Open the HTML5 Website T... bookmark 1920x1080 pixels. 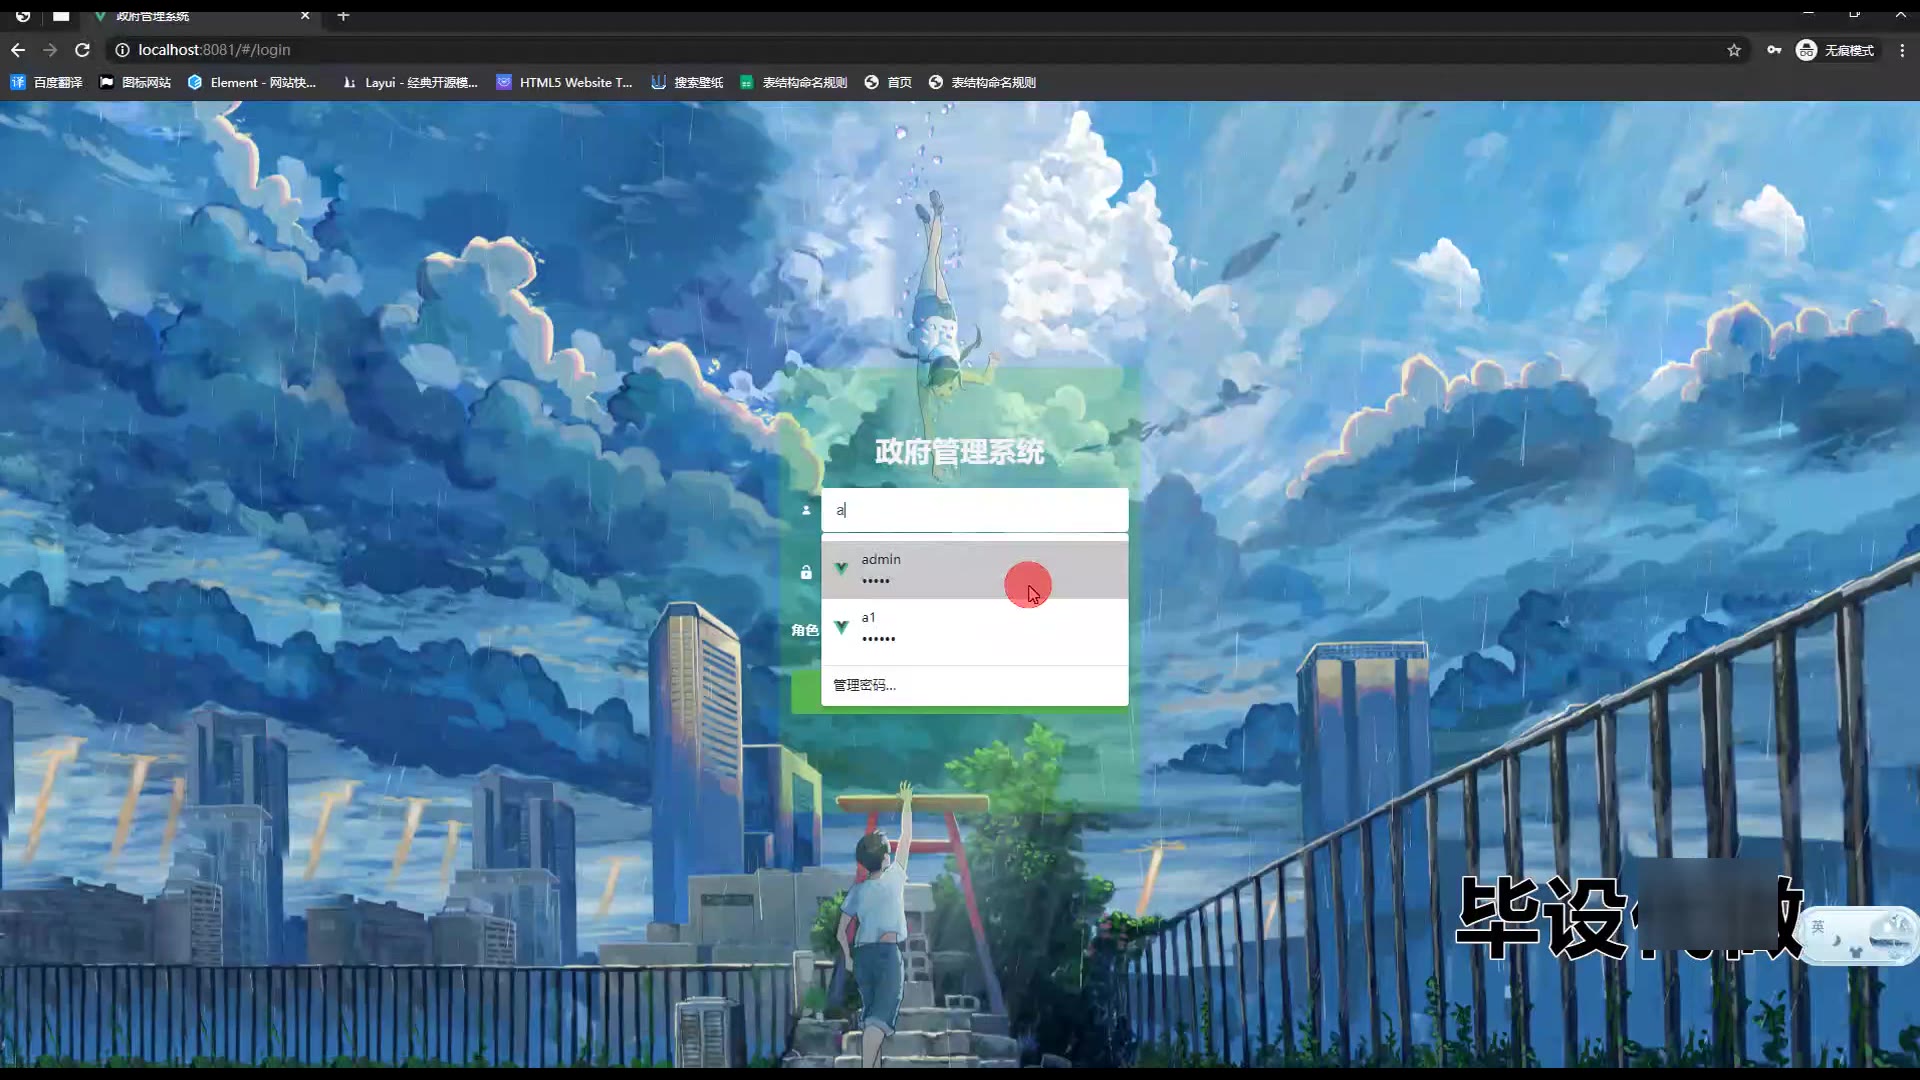[x=565, y=82]
